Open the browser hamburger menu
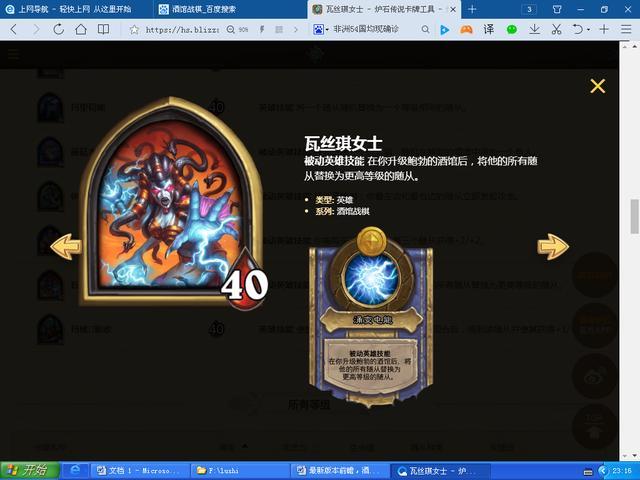 pyautogui.click(x=626, y=29)
